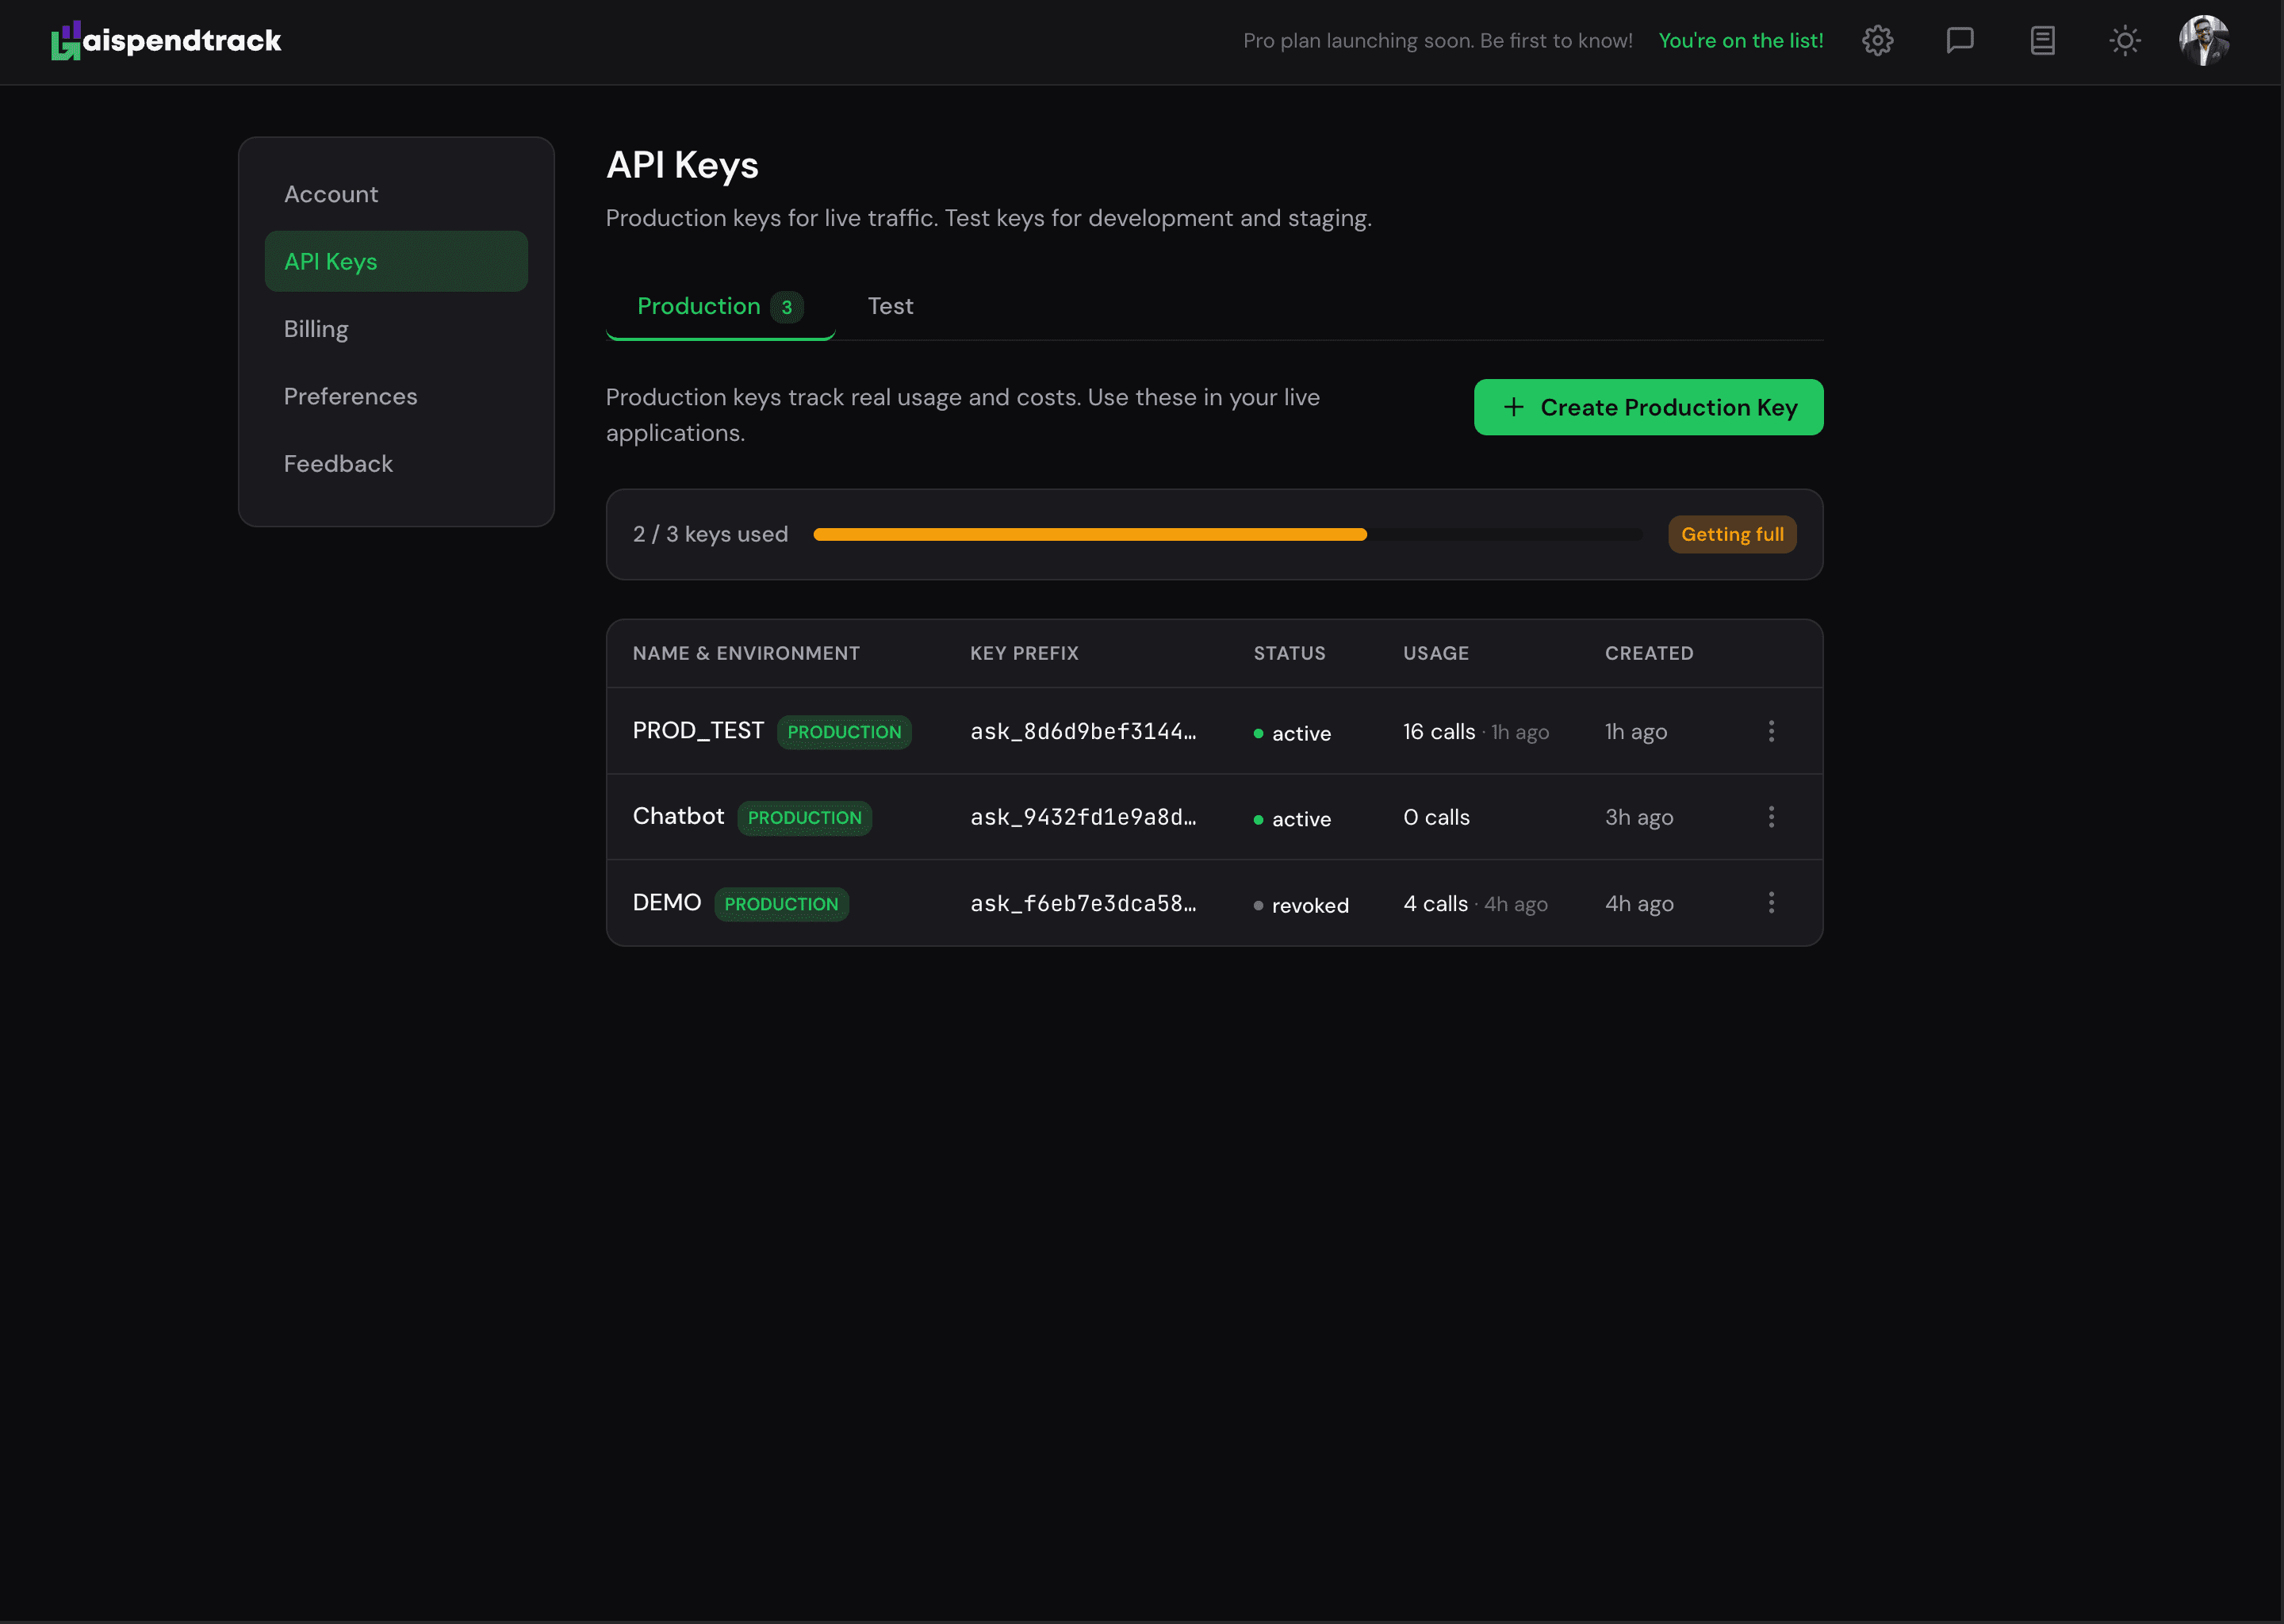Click the Create Production Key button

click(x=1648, y=407)
